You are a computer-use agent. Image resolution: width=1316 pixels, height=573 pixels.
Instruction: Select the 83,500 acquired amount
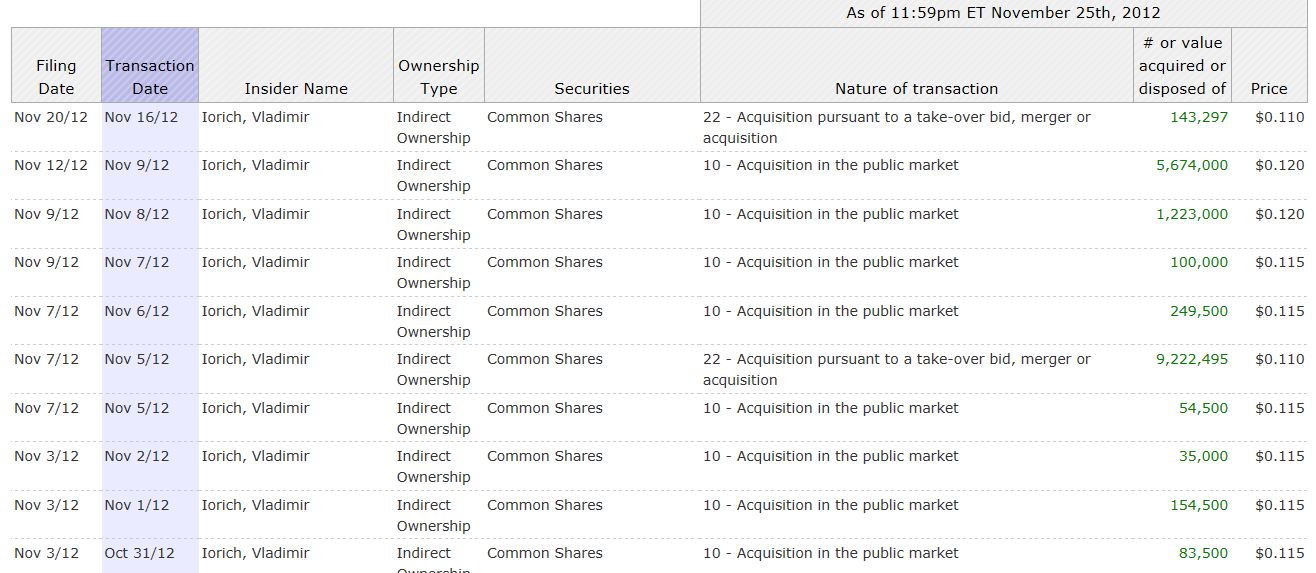[x=1203, y=553]
